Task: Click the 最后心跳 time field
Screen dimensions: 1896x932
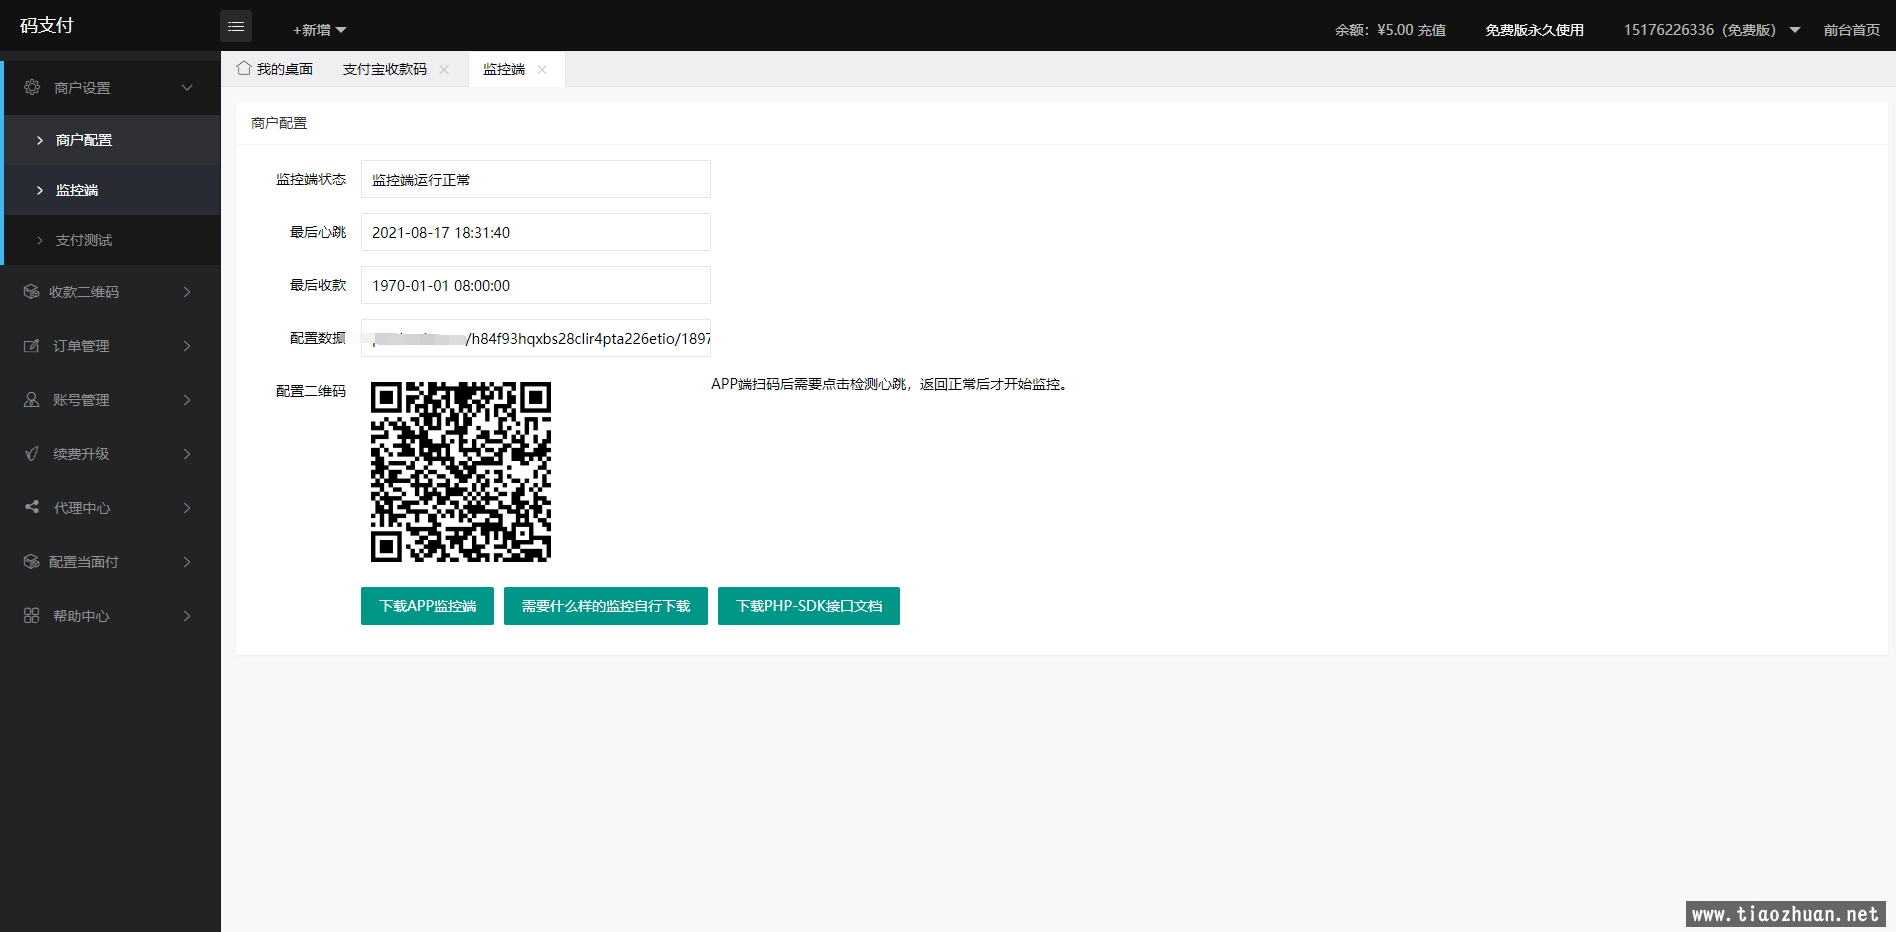Action: click(536, 232)
